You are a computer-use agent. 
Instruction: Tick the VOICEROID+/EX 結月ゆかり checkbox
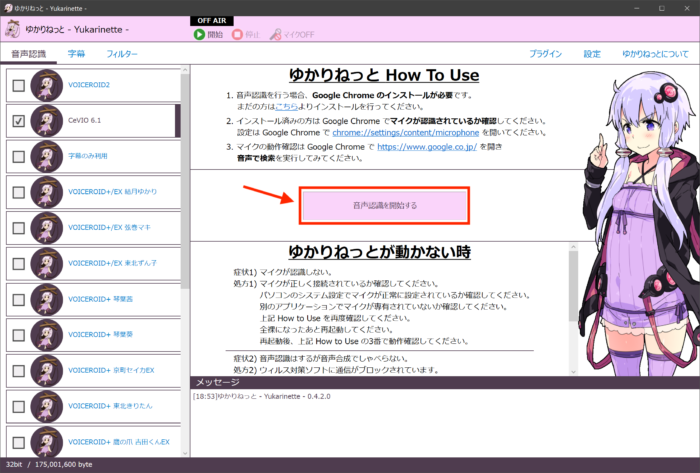[x=18, y=192]
